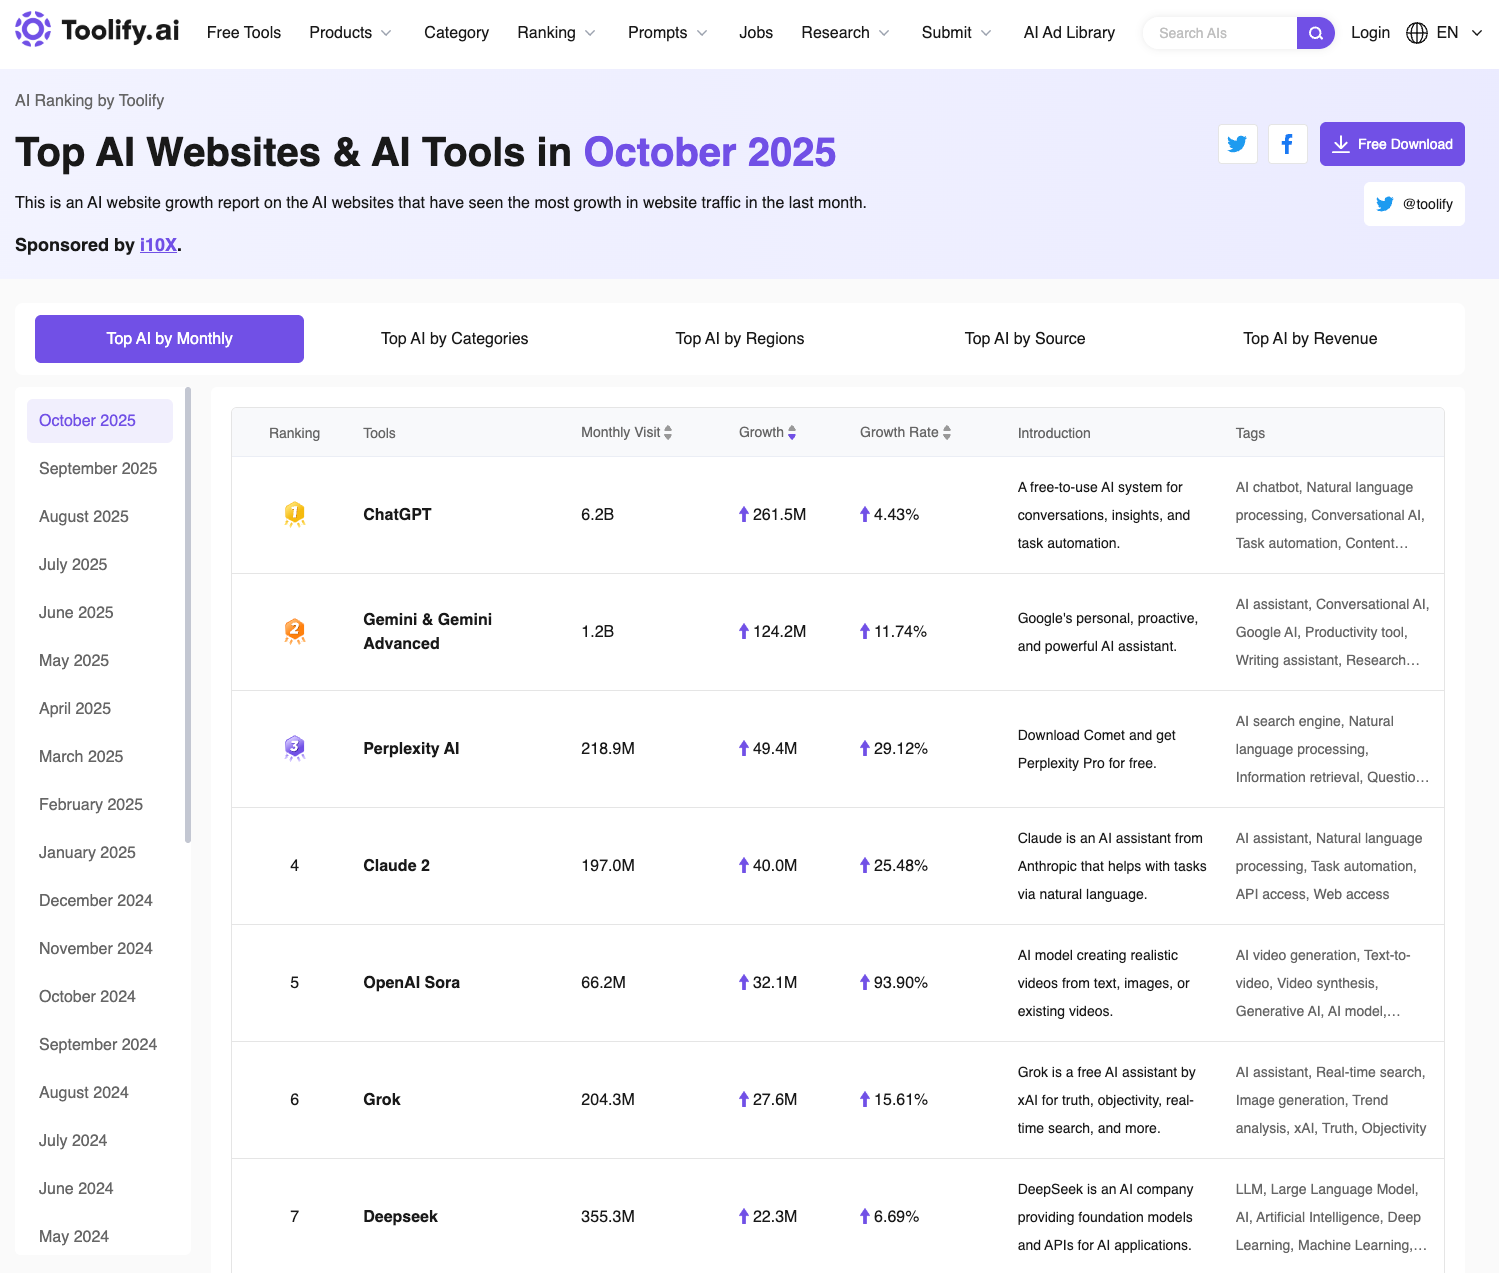Viewport: 1499px width, 1273px height.
Task: Click the up arrow beside 93.90% rate
Action: click(x=865, y=982)
